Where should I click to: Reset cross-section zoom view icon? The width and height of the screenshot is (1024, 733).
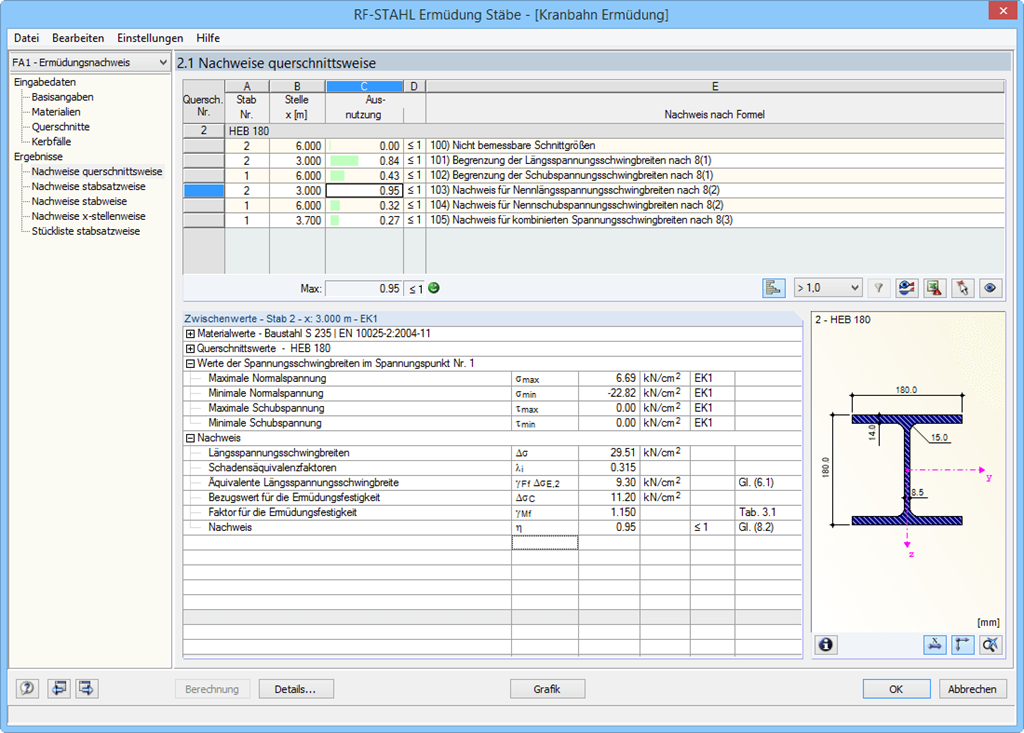(x=990, y=645)
